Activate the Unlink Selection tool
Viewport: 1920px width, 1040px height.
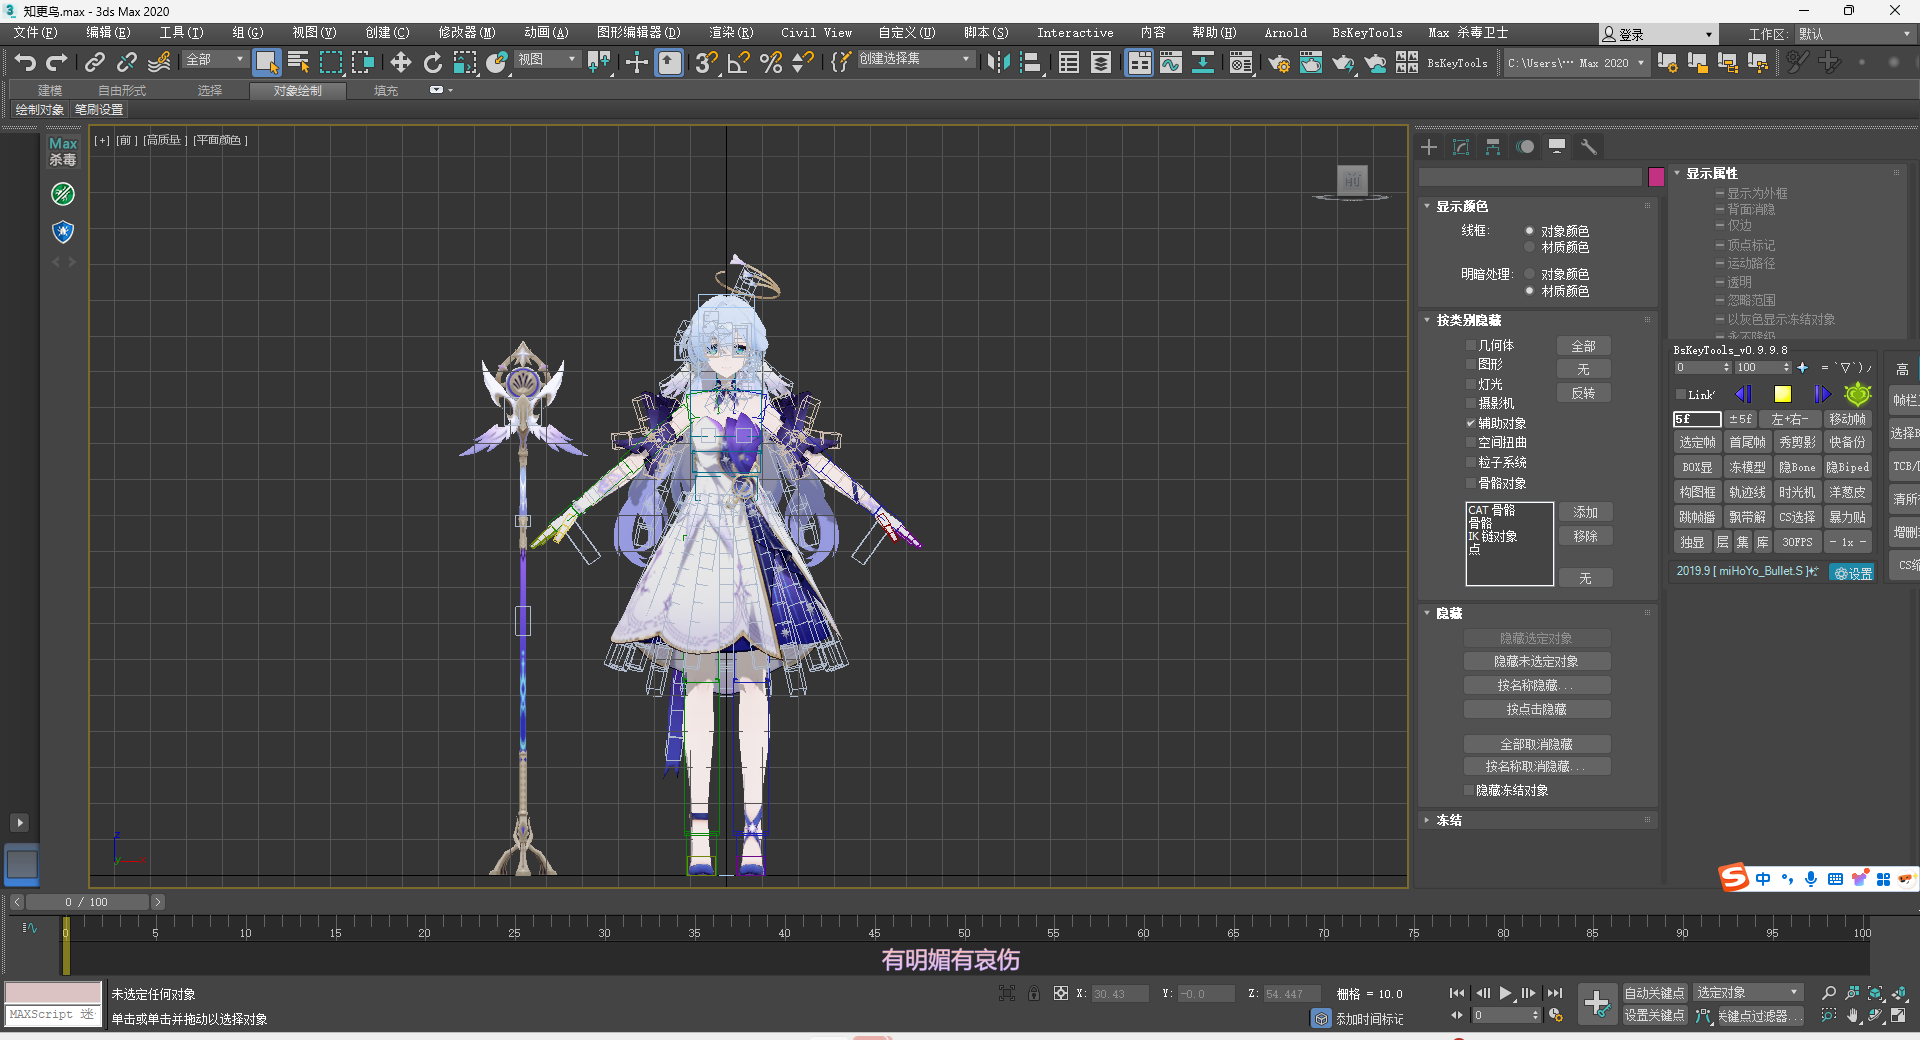(126, 62)
